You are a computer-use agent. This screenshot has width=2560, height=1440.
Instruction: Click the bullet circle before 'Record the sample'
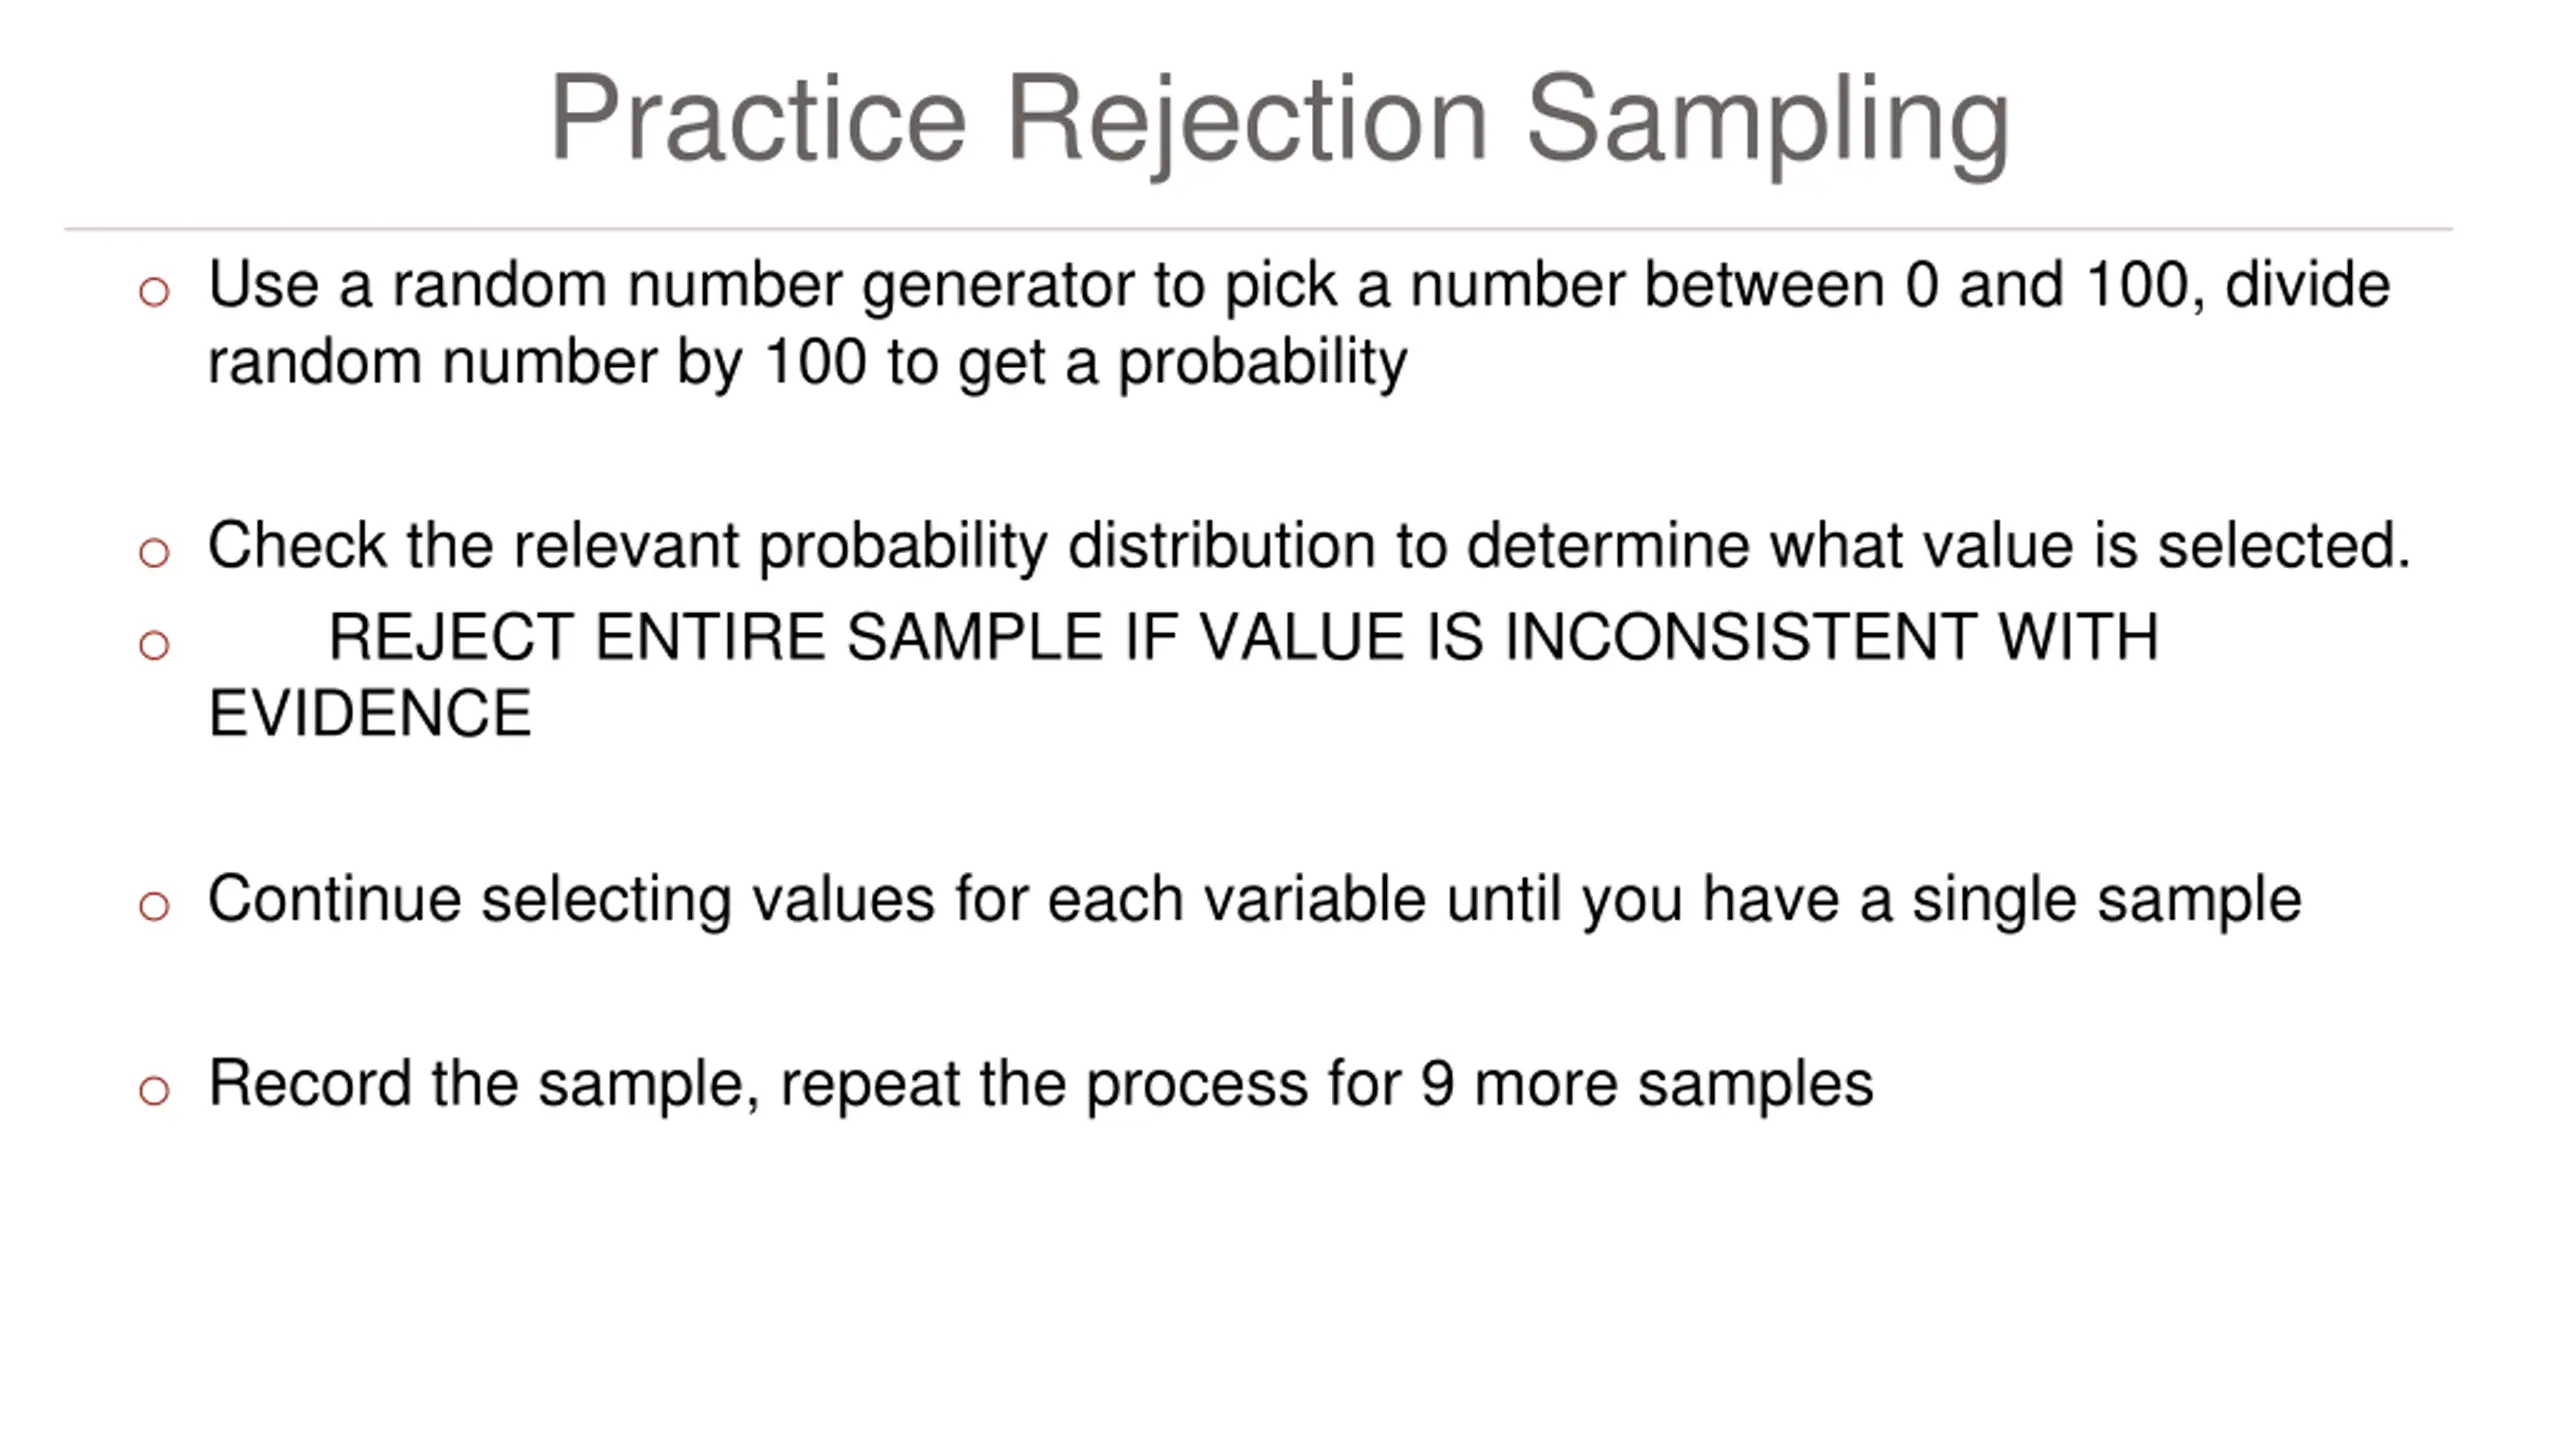[x=154, y=1090]
